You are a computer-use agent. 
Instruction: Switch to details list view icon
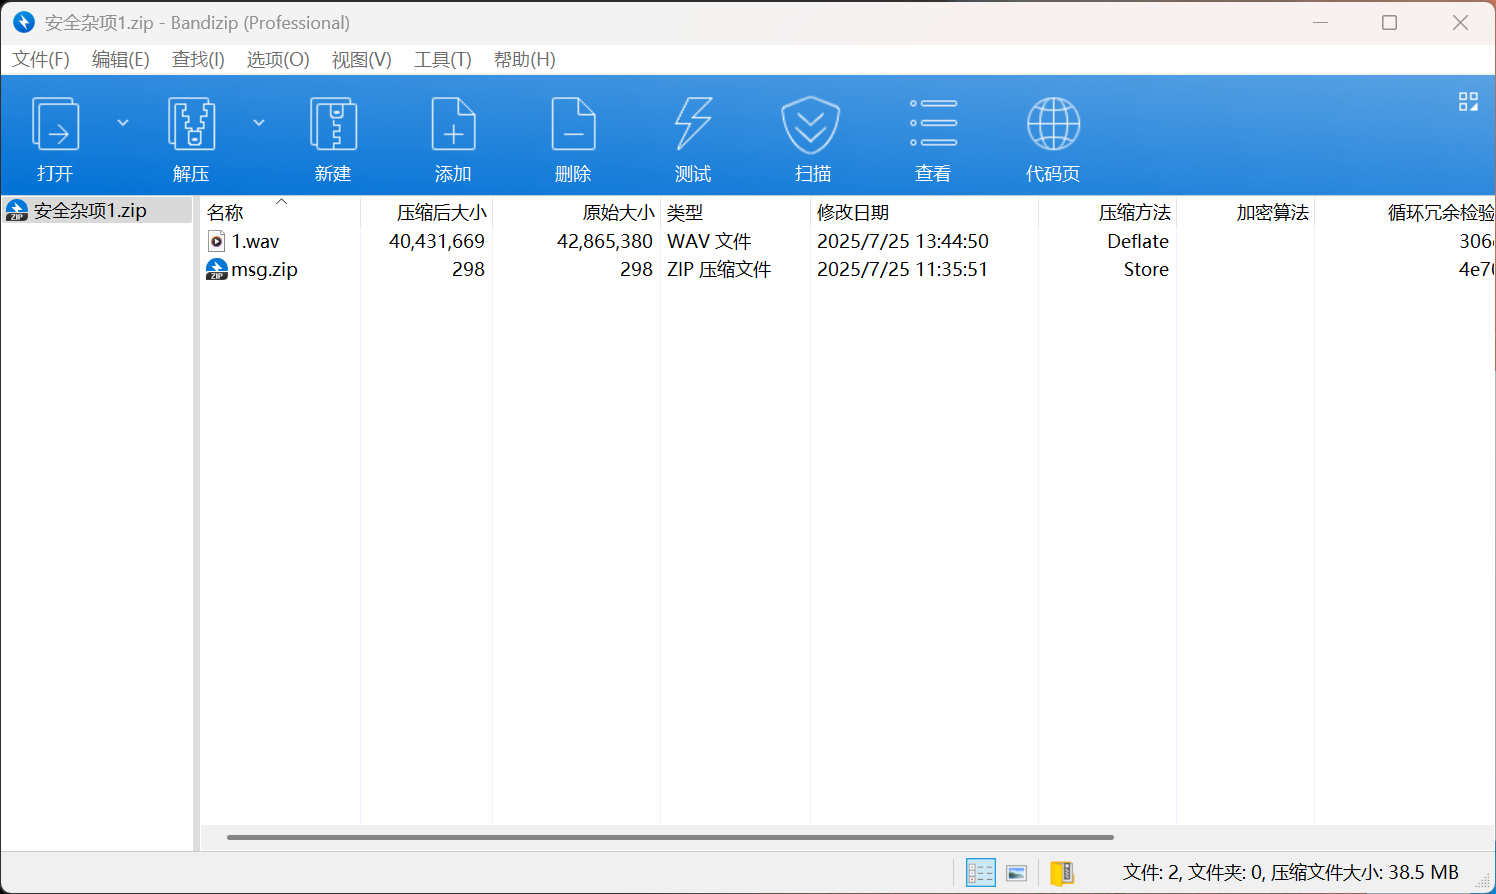980,873
